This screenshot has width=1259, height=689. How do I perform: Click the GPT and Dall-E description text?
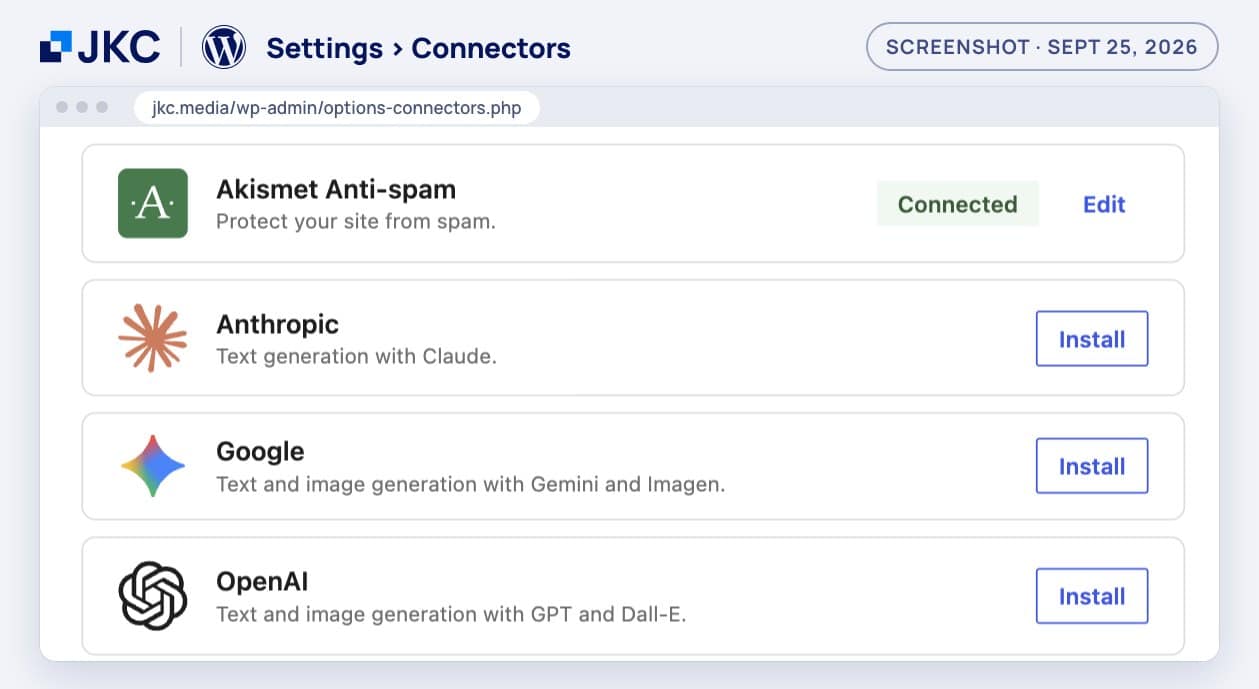[451, 614]
